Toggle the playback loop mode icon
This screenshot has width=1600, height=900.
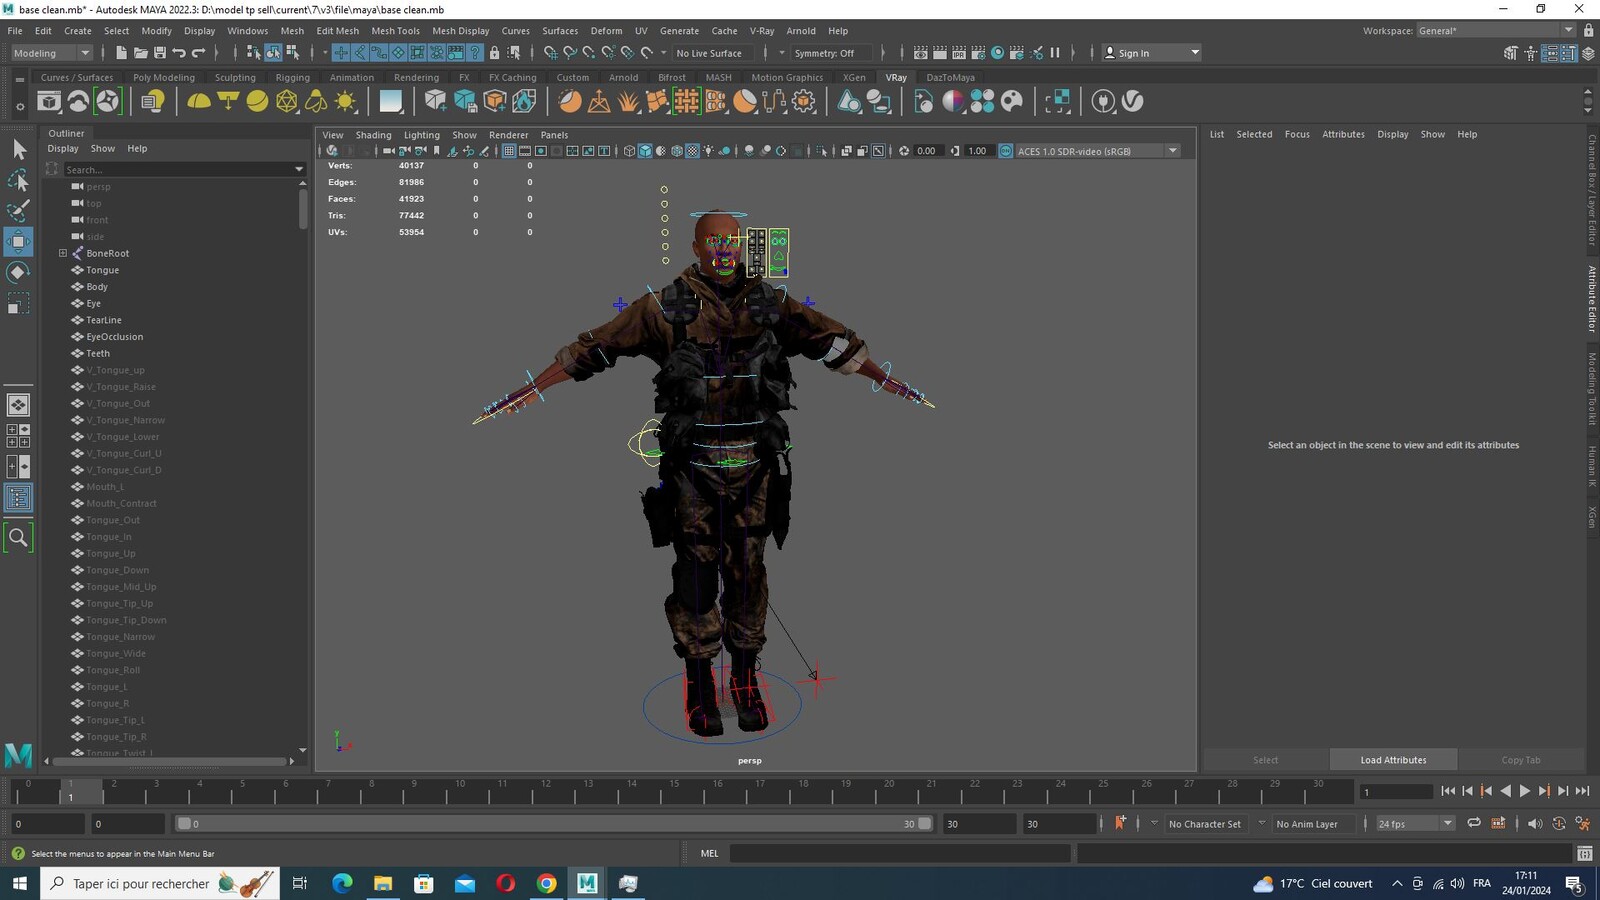1474,824
